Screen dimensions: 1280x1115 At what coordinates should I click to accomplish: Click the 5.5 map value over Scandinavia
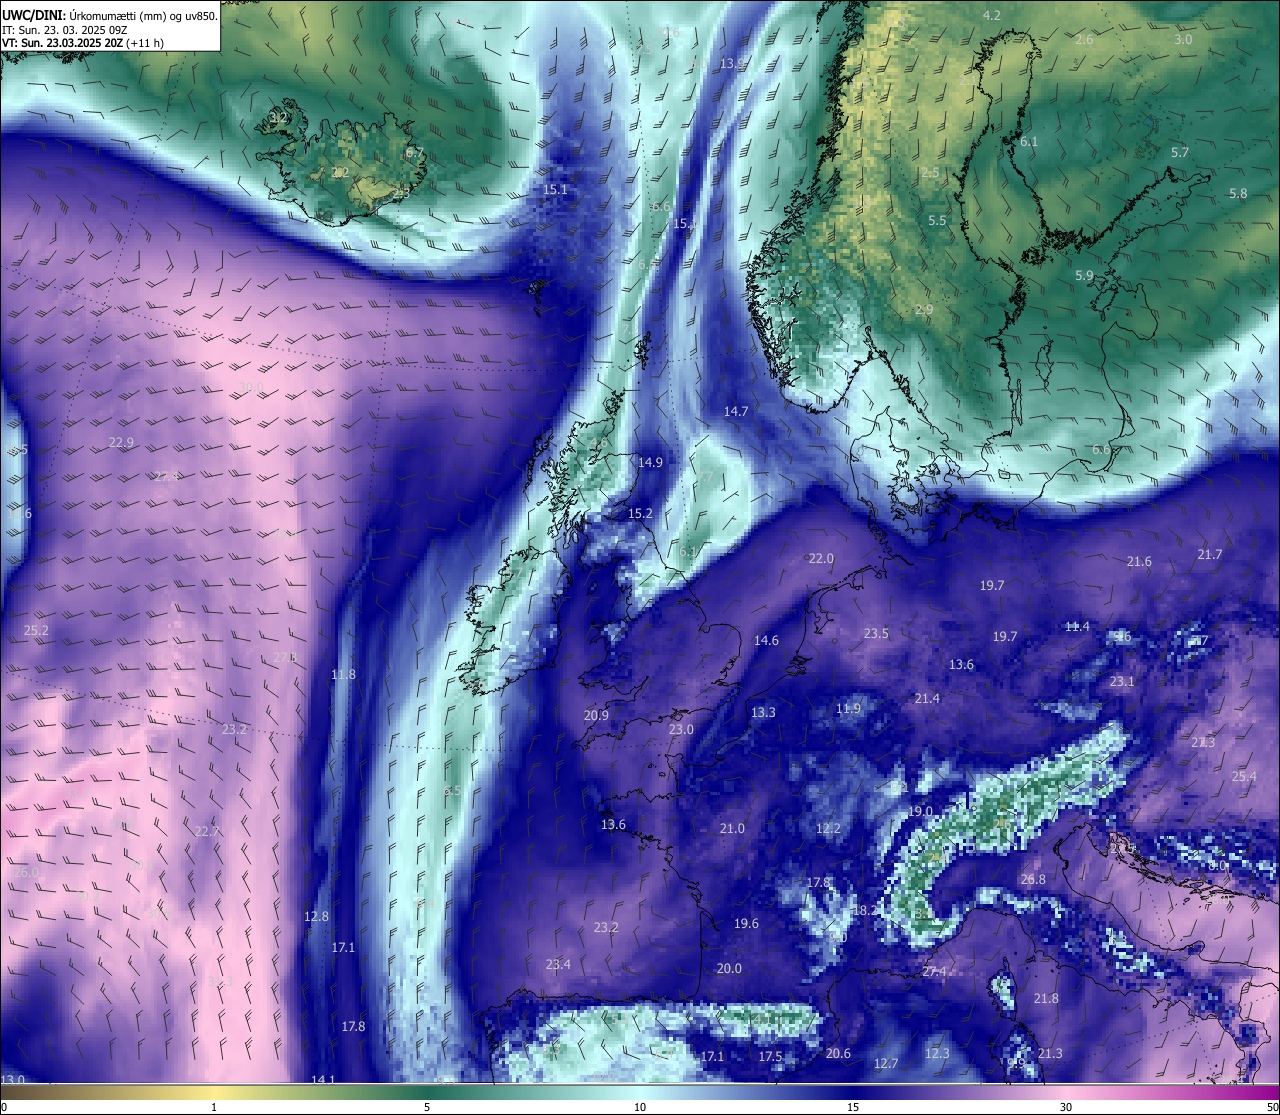point(937,220)
